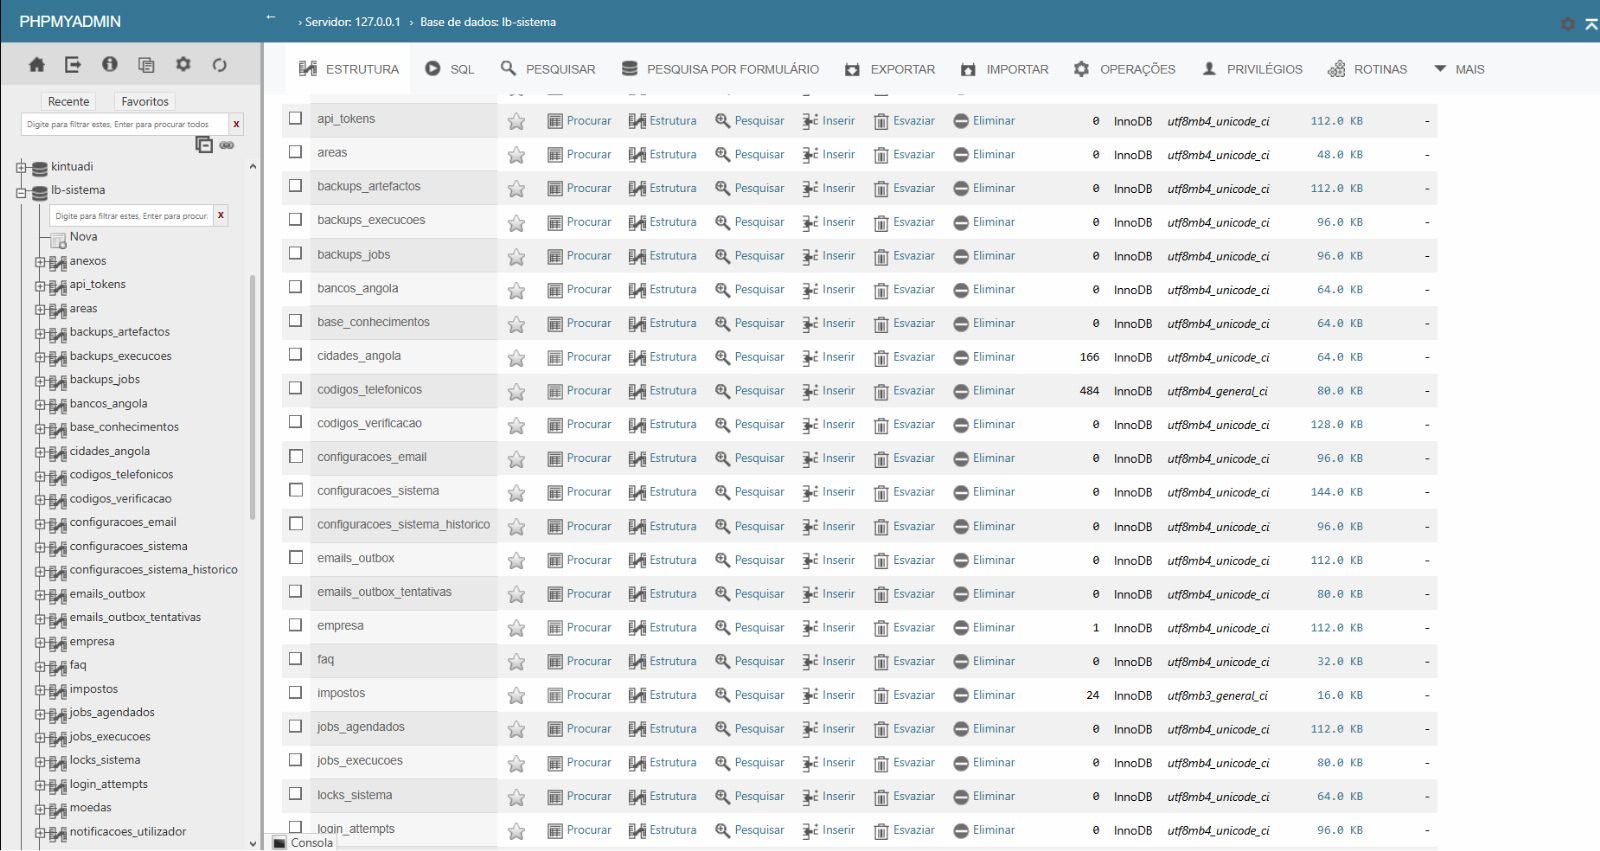This screenshot has width=1600, height=851.
Task: Expand the kintuadi database node
Action: pos(21,168)
